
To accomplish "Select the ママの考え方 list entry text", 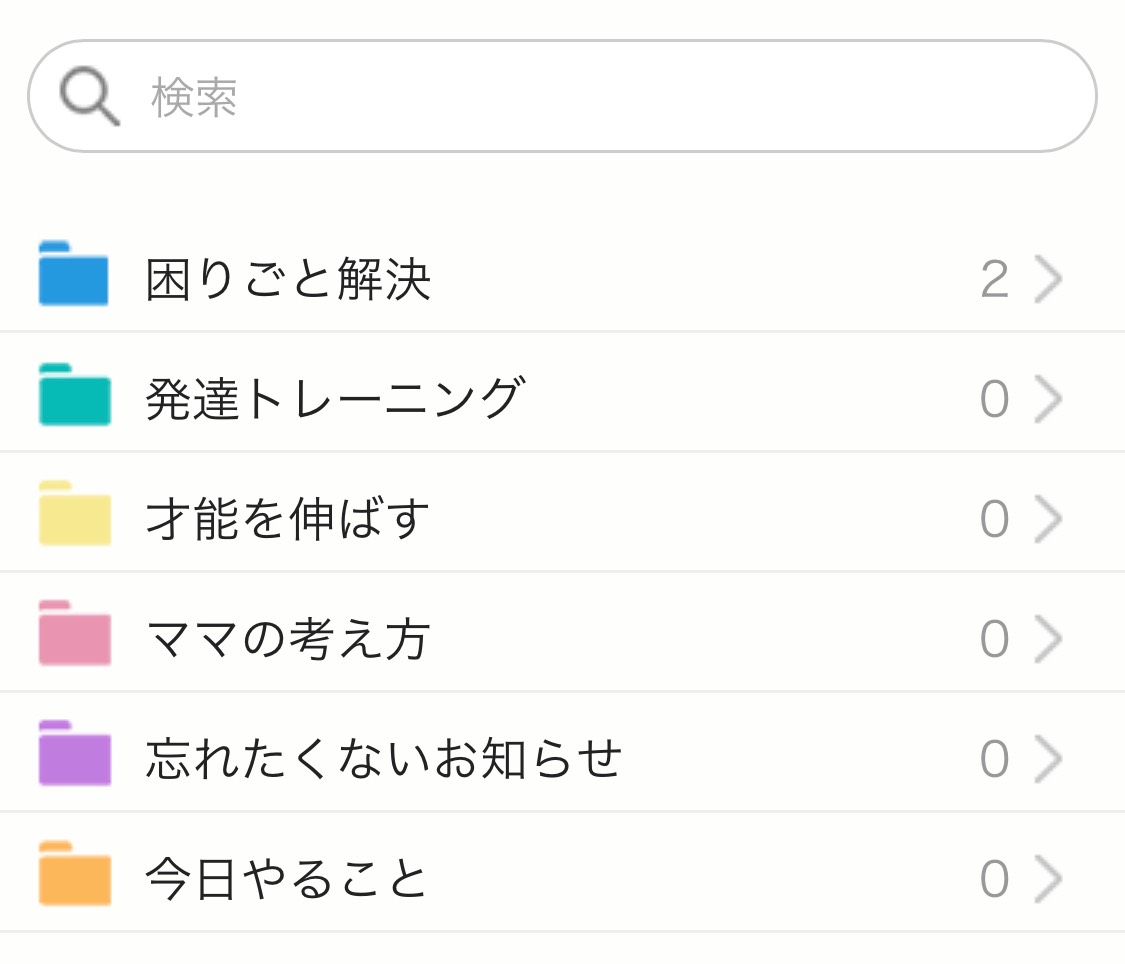I will coord(288,640).
